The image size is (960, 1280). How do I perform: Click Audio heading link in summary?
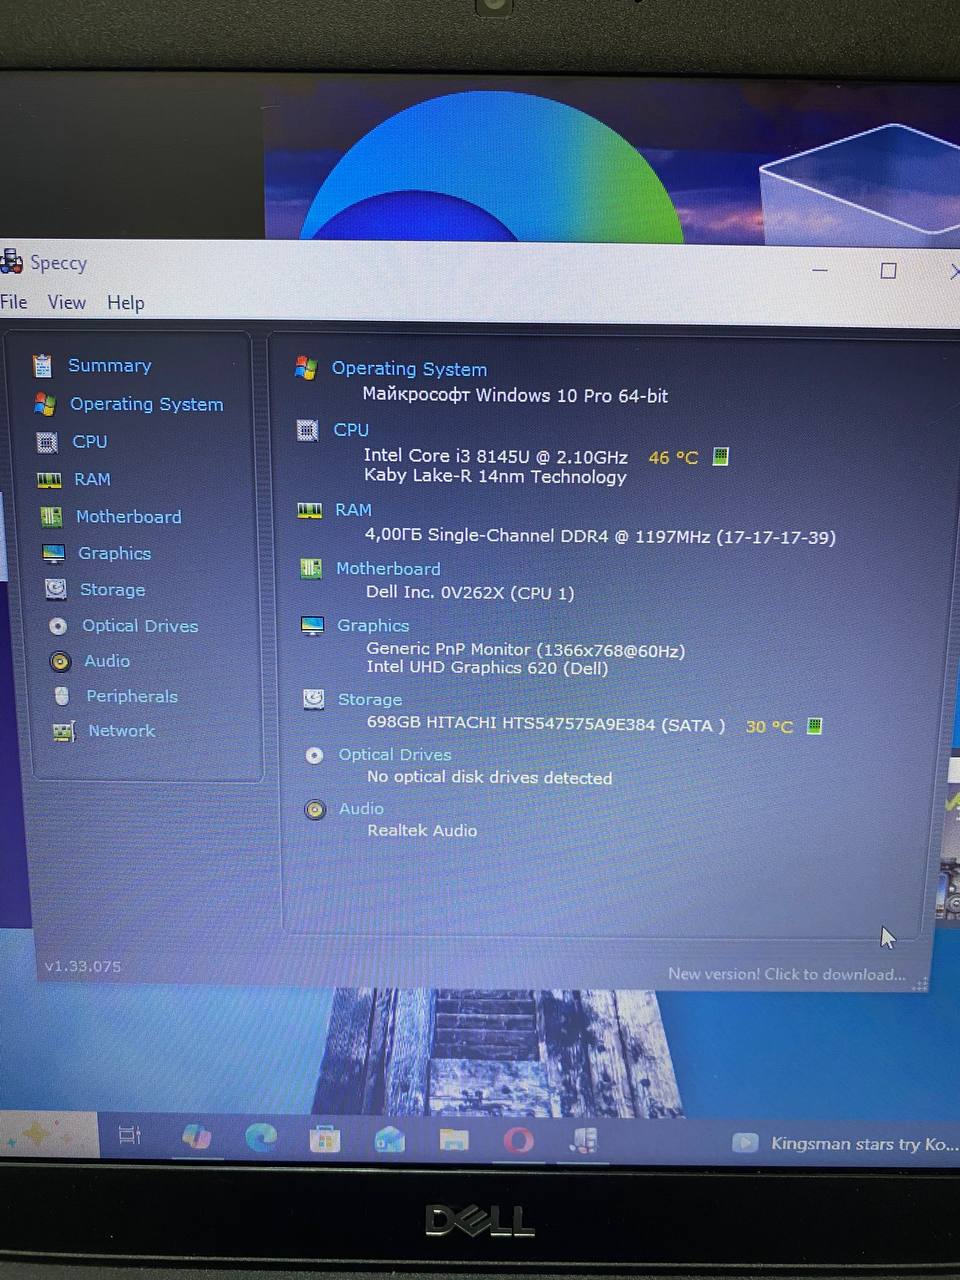(x=361, y=809)
